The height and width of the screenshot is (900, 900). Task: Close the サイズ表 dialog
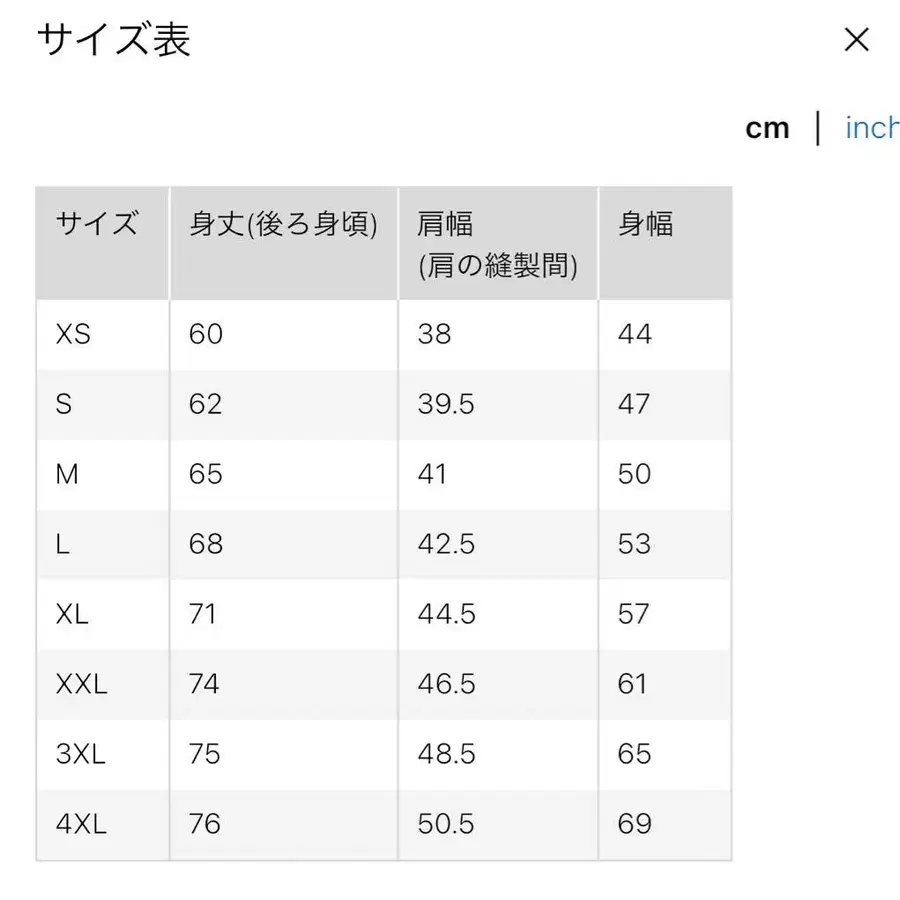point(857,40)
